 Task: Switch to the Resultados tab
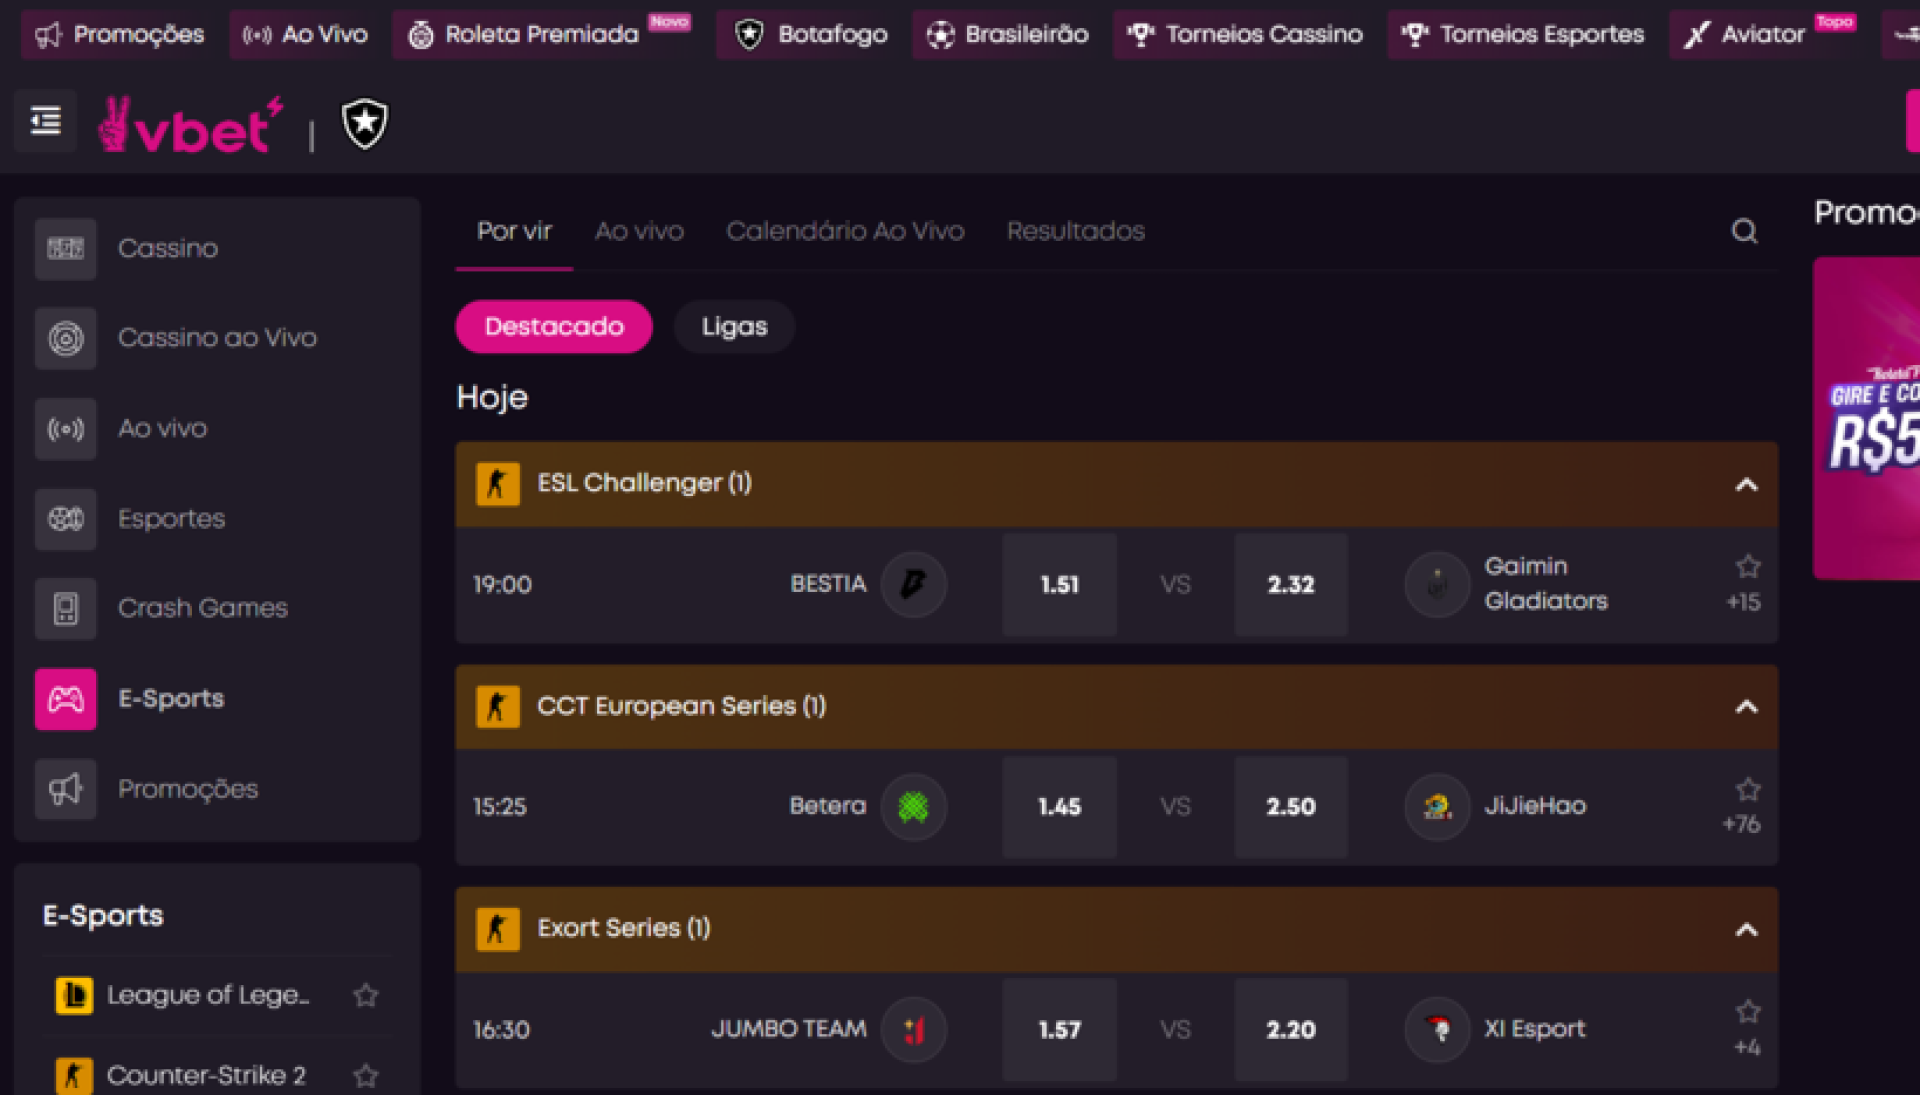[1075, 231]
